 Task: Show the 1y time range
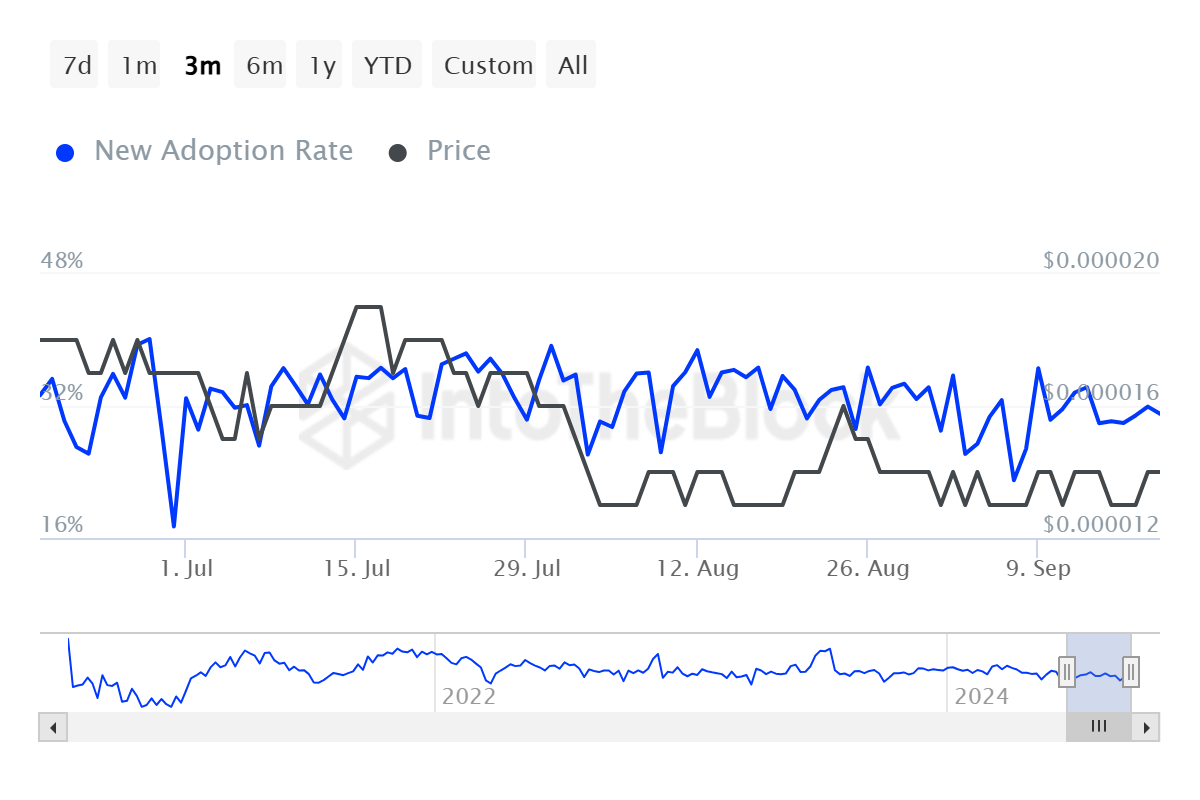[322, 66]
